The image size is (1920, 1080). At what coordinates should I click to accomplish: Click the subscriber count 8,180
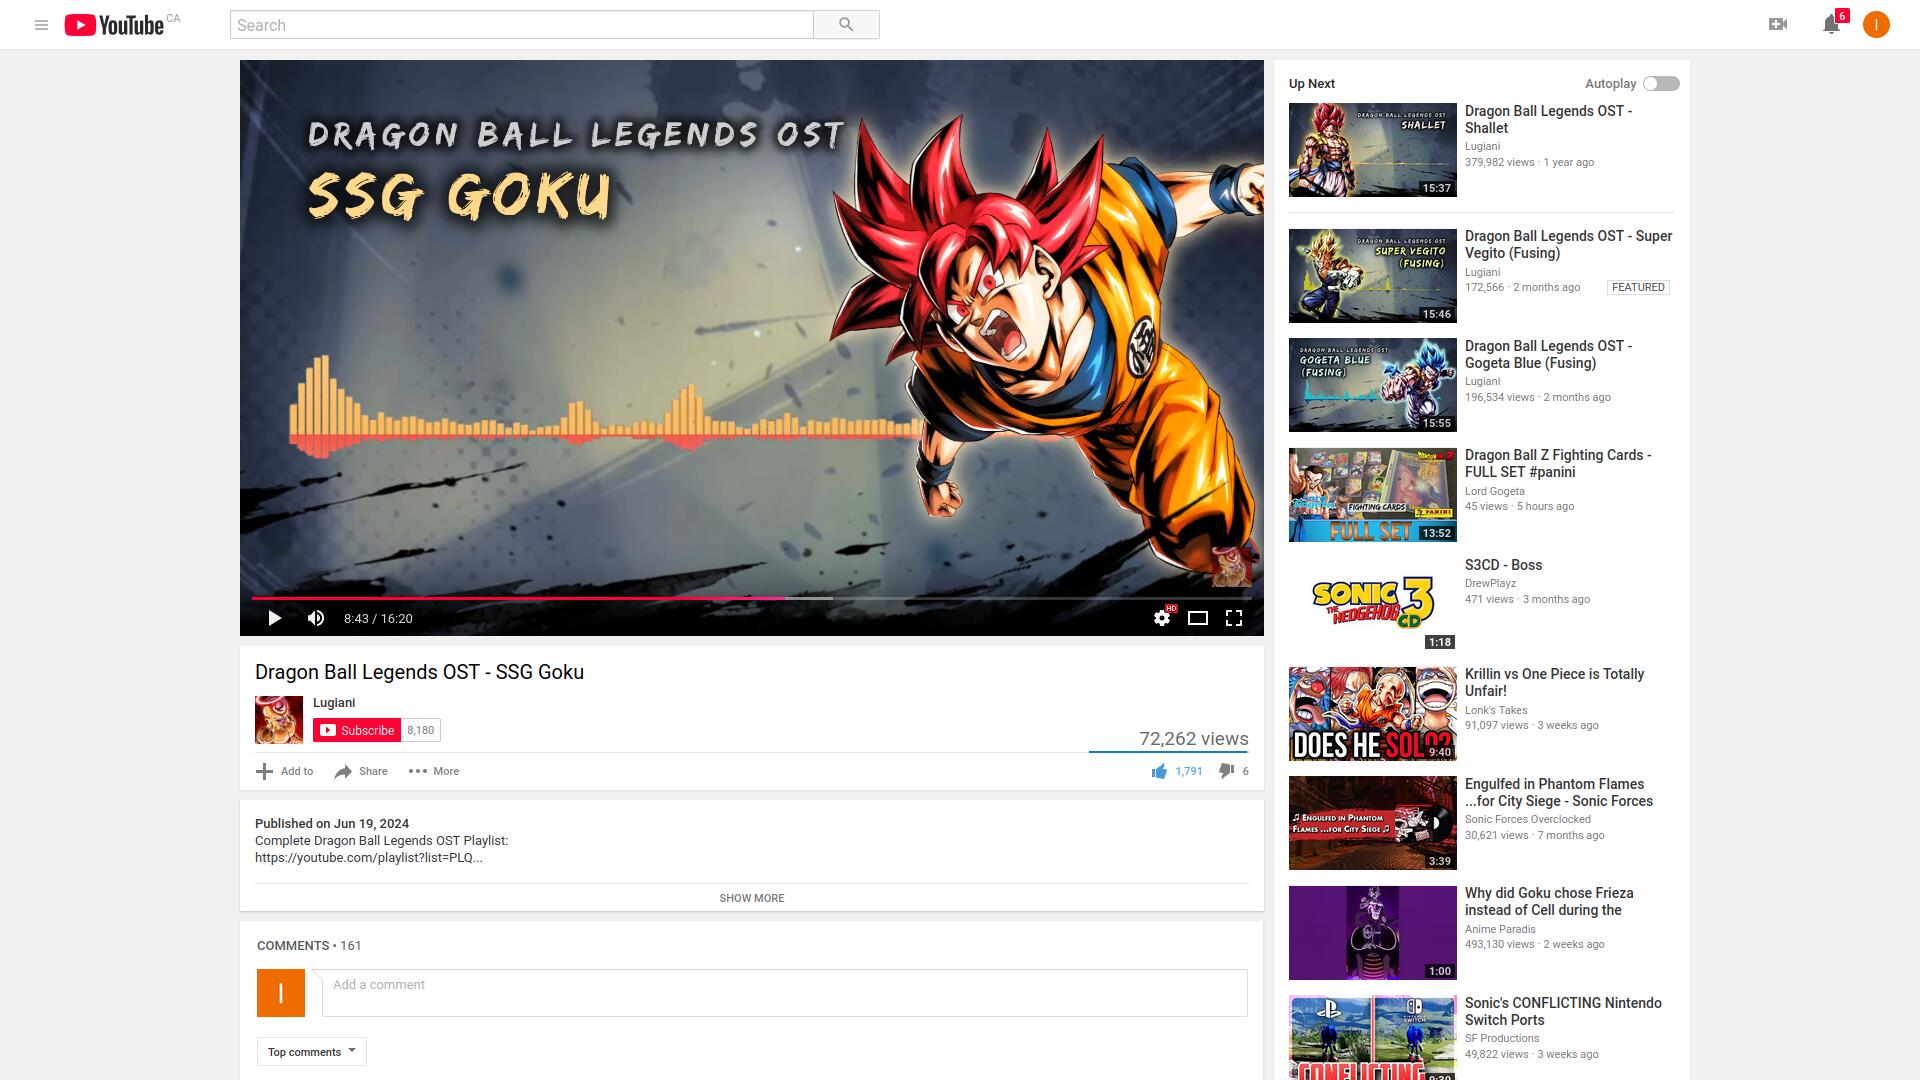pos(421,730)
